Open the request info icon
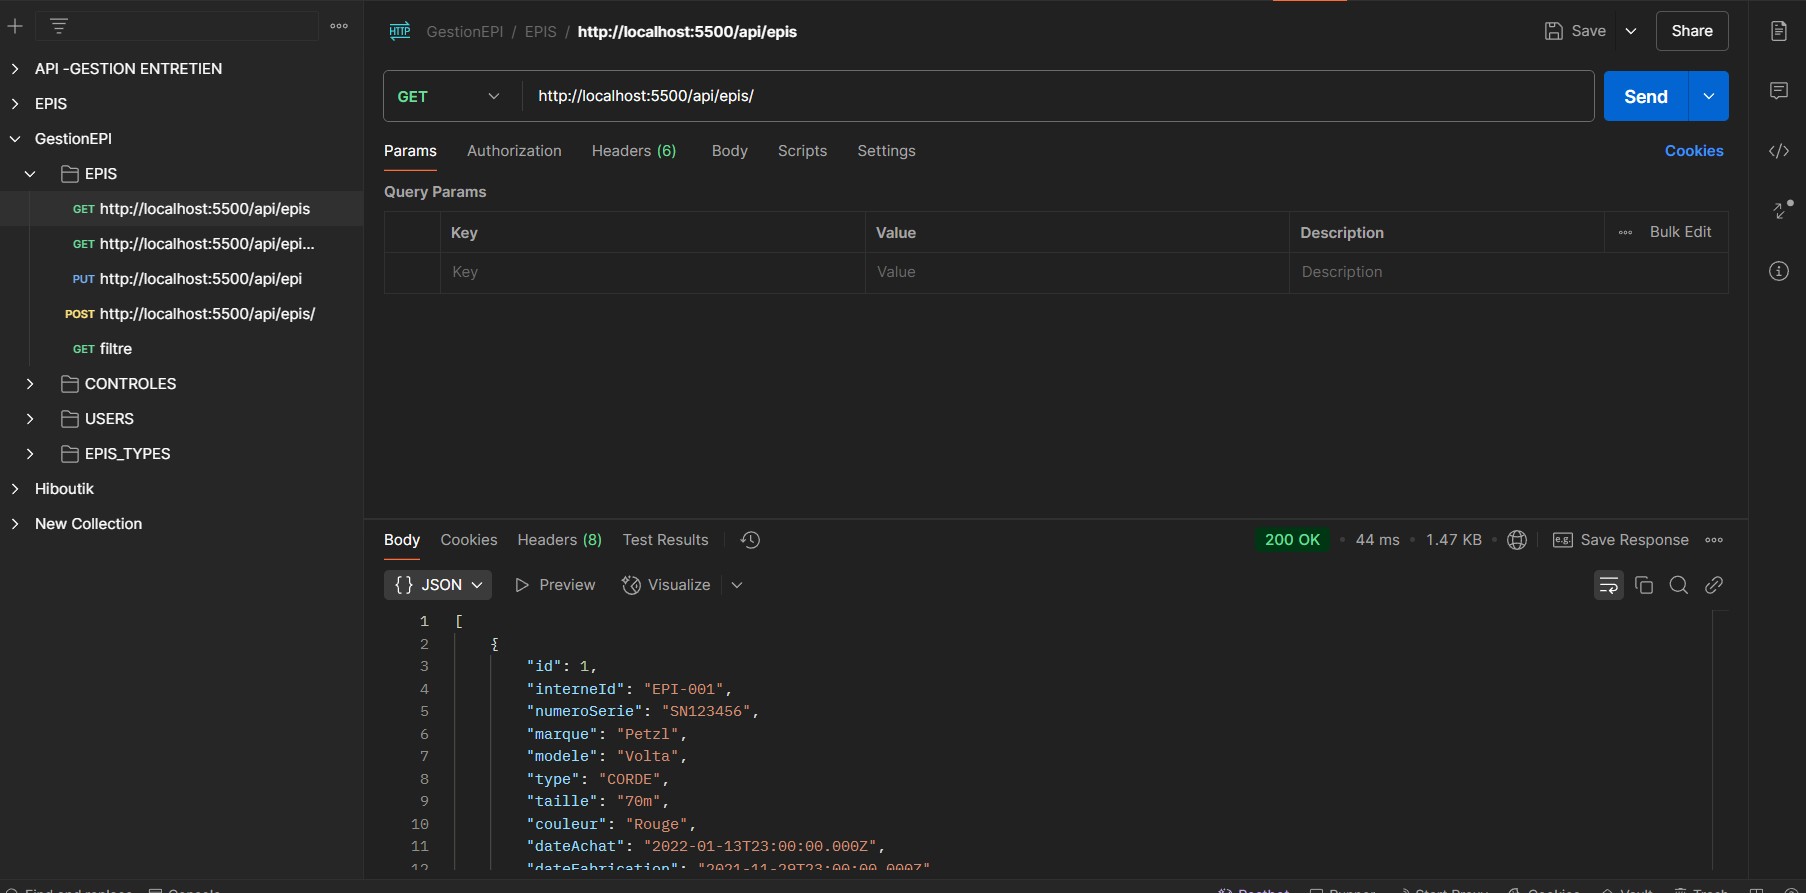Screen dimensions: 1806x893 coord(1779,271)
